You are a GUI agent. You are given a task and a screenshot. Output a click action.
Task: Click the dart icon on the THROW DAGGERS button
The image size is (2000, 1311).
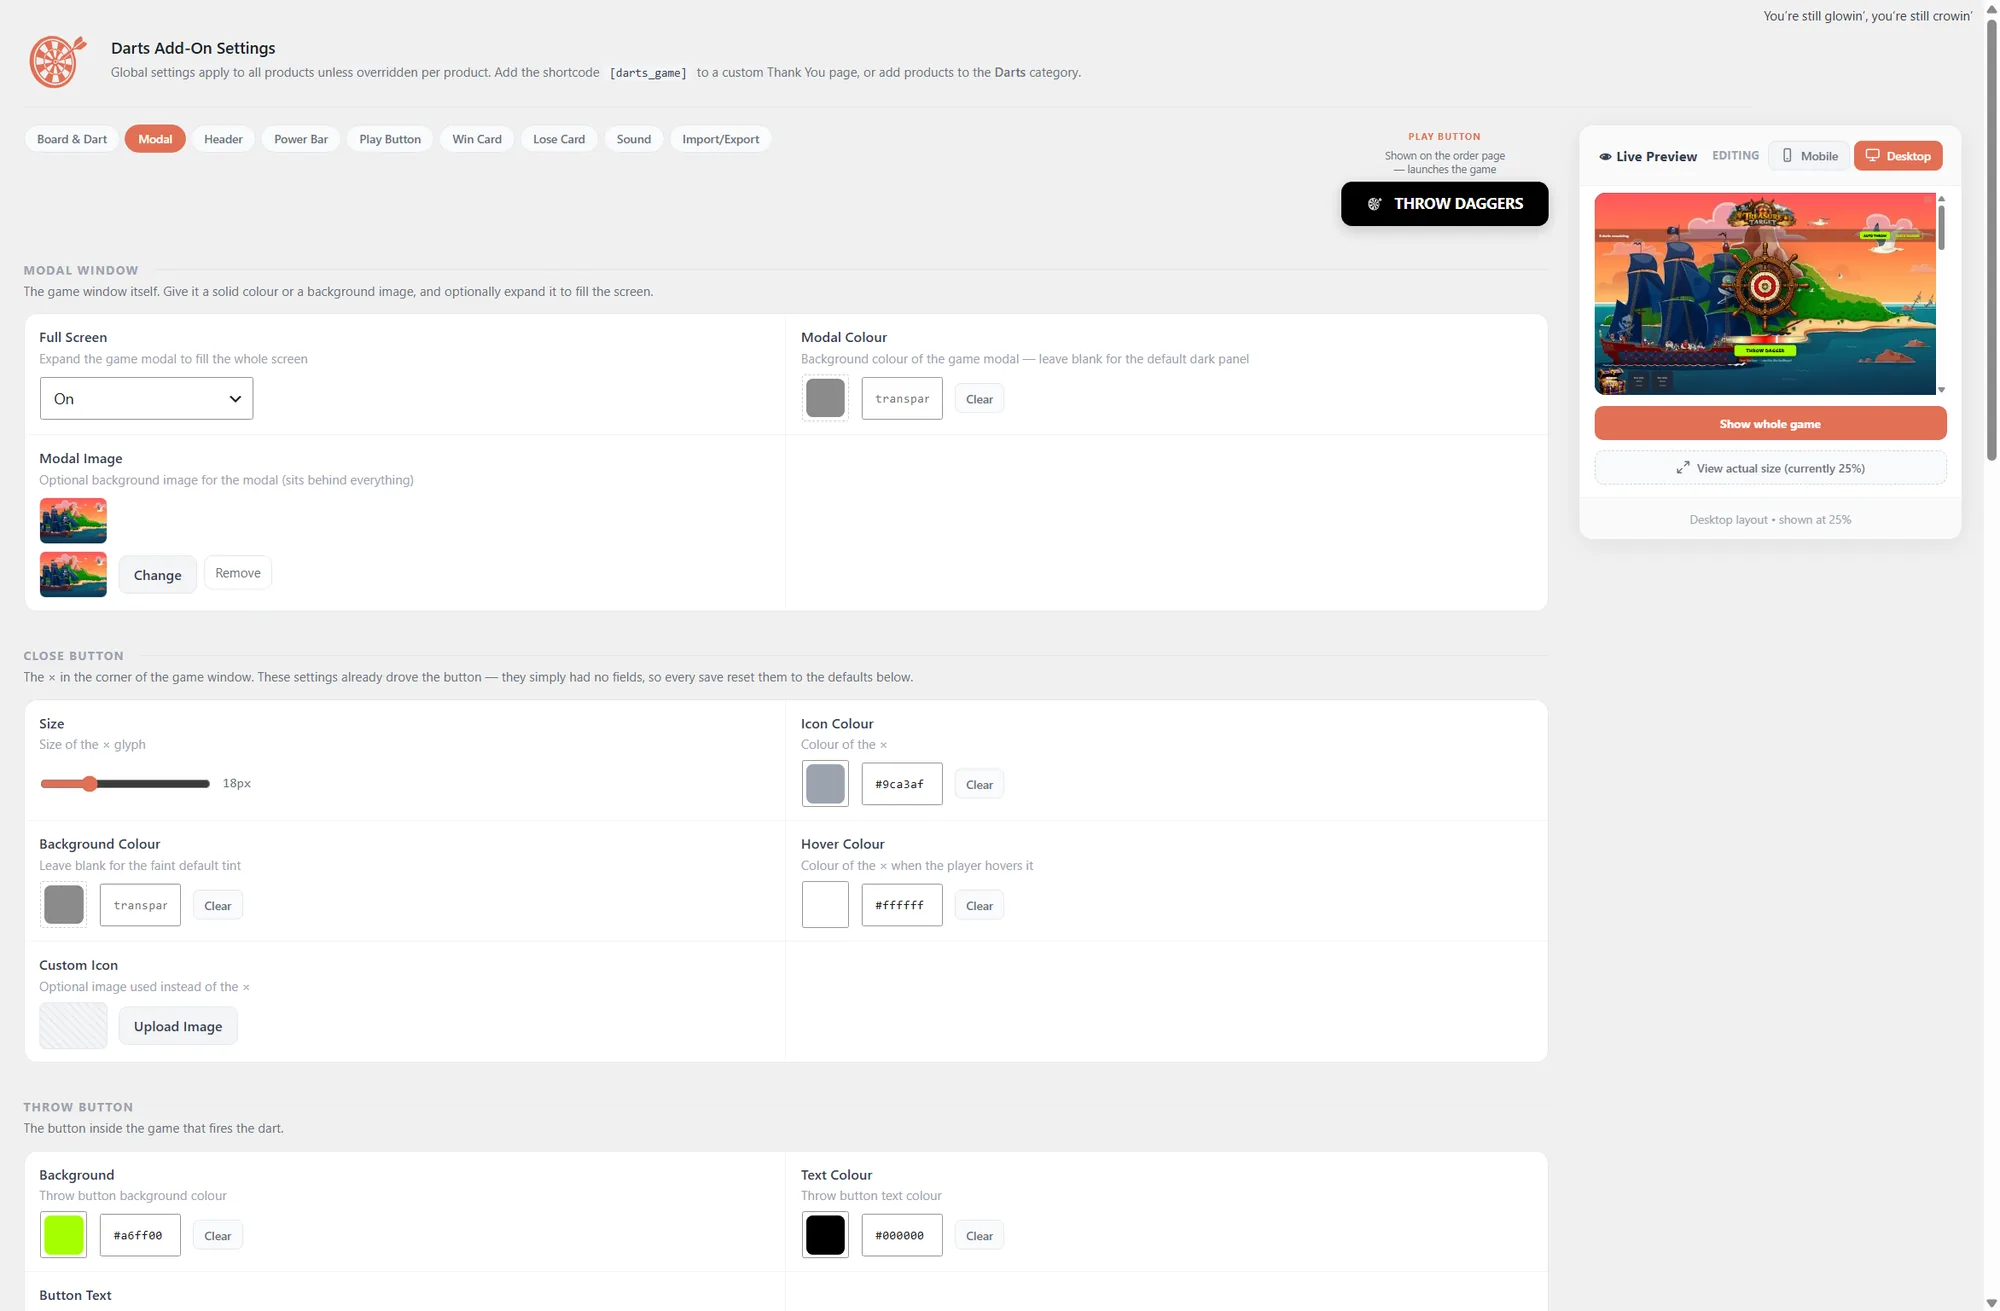pos(1375,204)
